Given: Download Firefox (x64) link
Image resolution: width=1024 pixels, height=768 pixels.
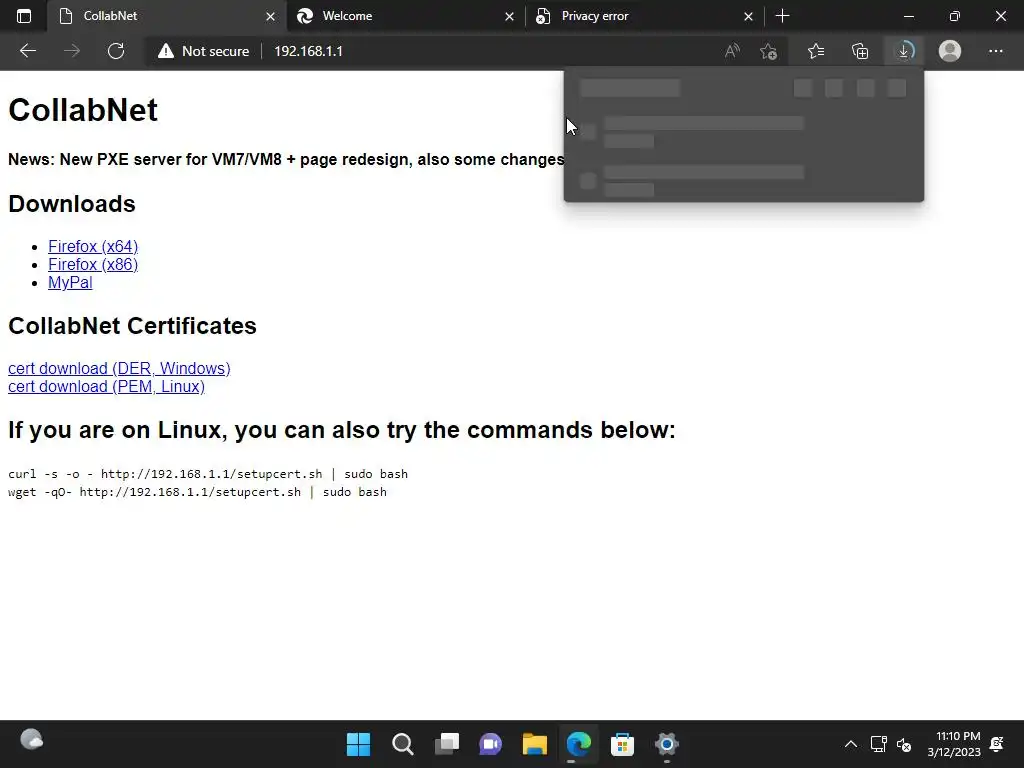Looking at the screenshot, I should click(x=93, y=246).
